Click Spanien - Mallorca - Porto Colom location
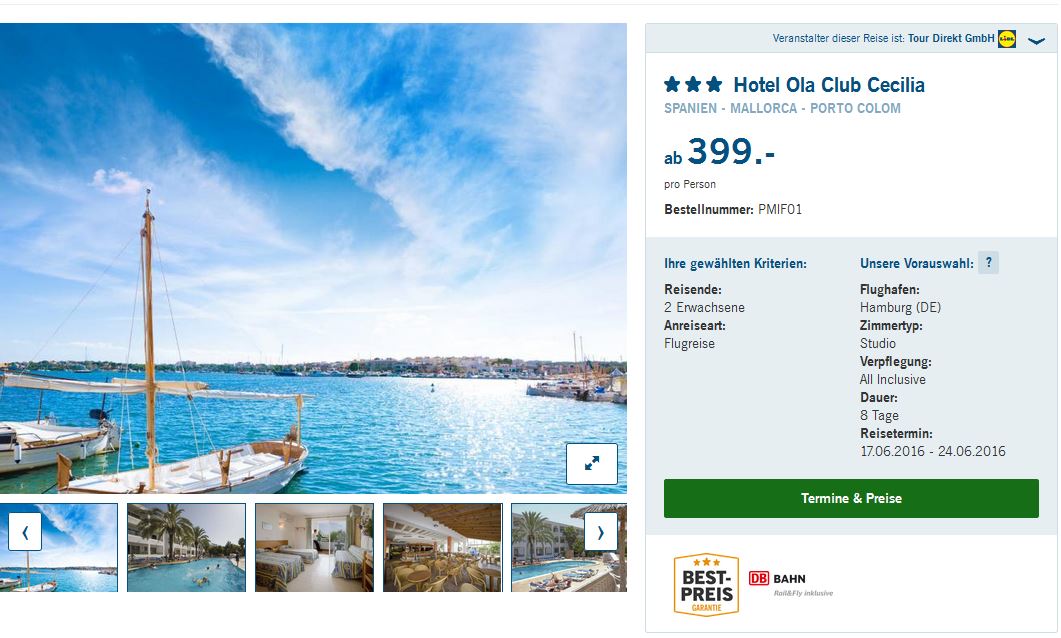 (x=782, y=108)
